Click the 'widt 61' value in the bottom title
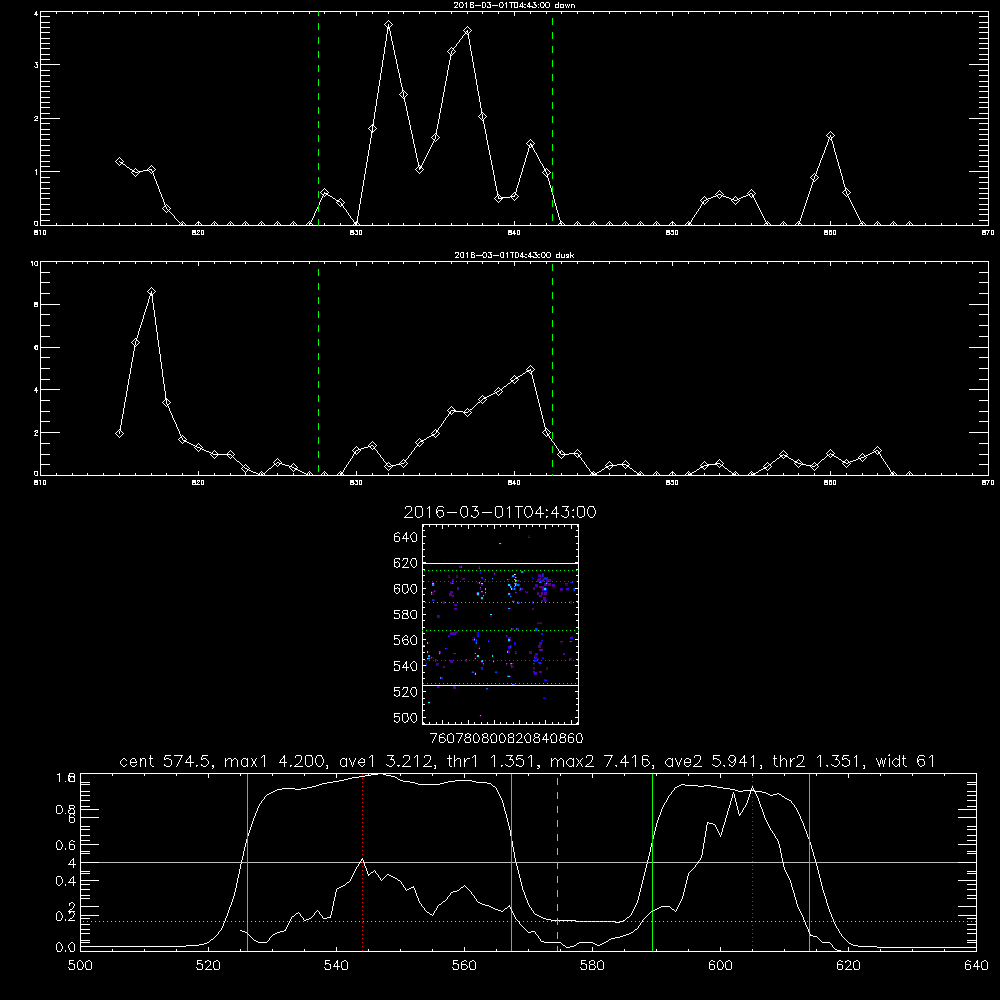 [906, 761]
